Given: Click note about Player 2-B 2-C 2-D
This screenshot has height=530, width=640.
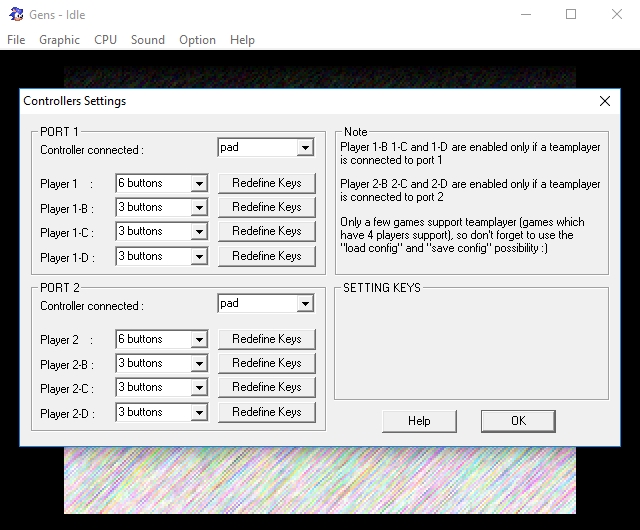Looking at the screenshot, I should click(470, 190).
